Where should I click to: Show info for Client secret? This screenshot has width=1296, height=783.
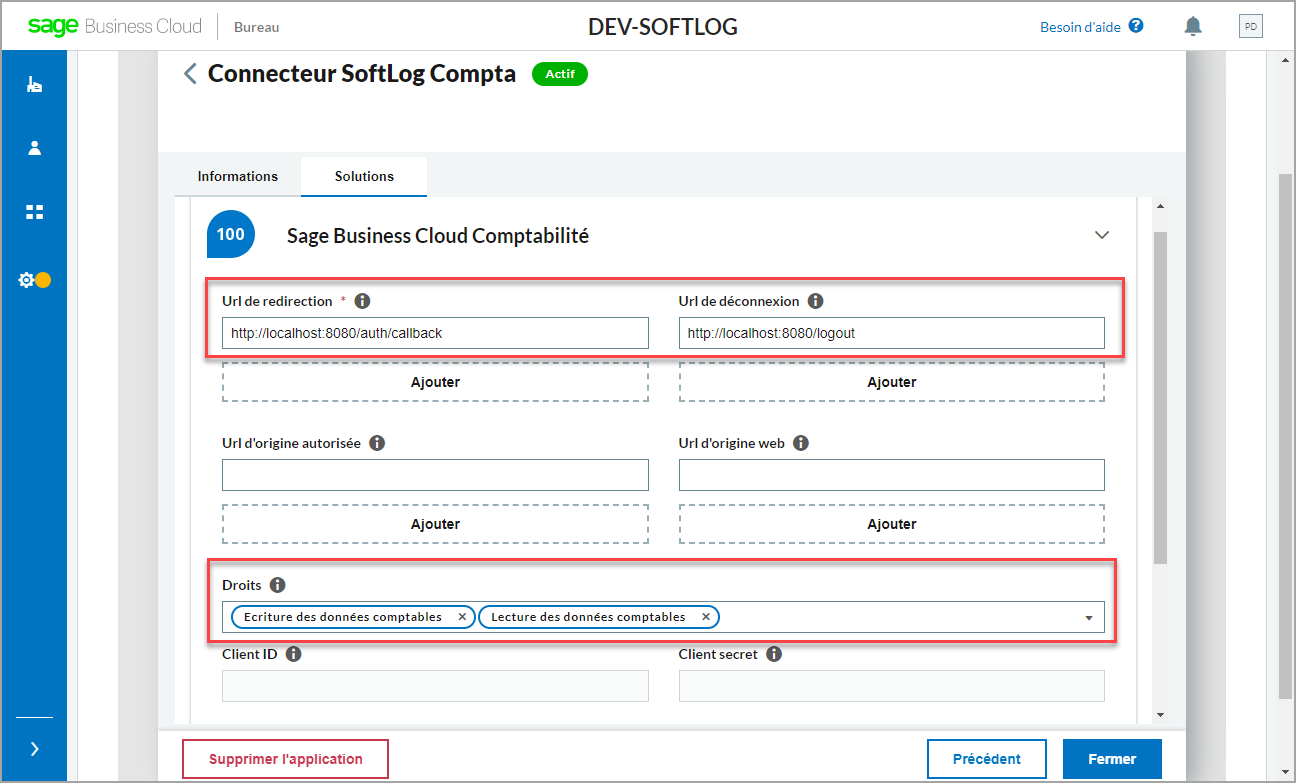[x=774, y=654]
